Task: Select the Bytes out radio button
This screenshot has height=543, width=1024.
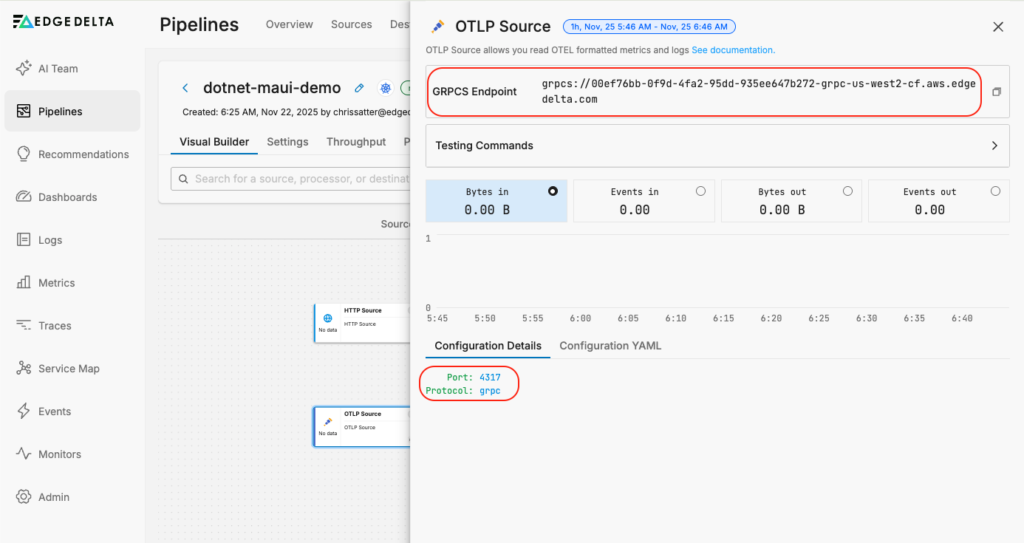Action: pyautogui.click(x=848, y=191)
